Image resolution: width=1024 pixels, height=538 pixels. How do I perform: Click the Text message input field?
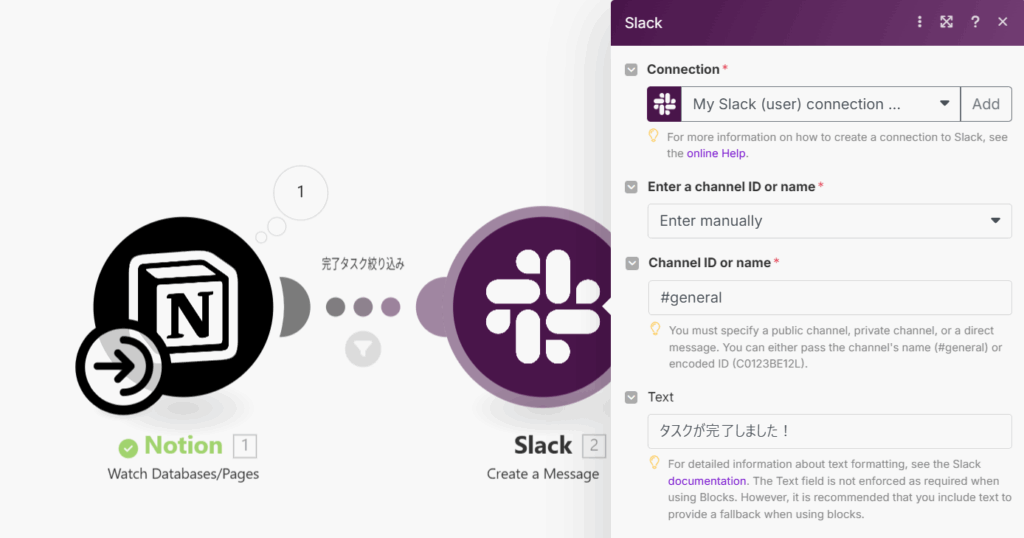pyautogui.click(x=829, y=431)
